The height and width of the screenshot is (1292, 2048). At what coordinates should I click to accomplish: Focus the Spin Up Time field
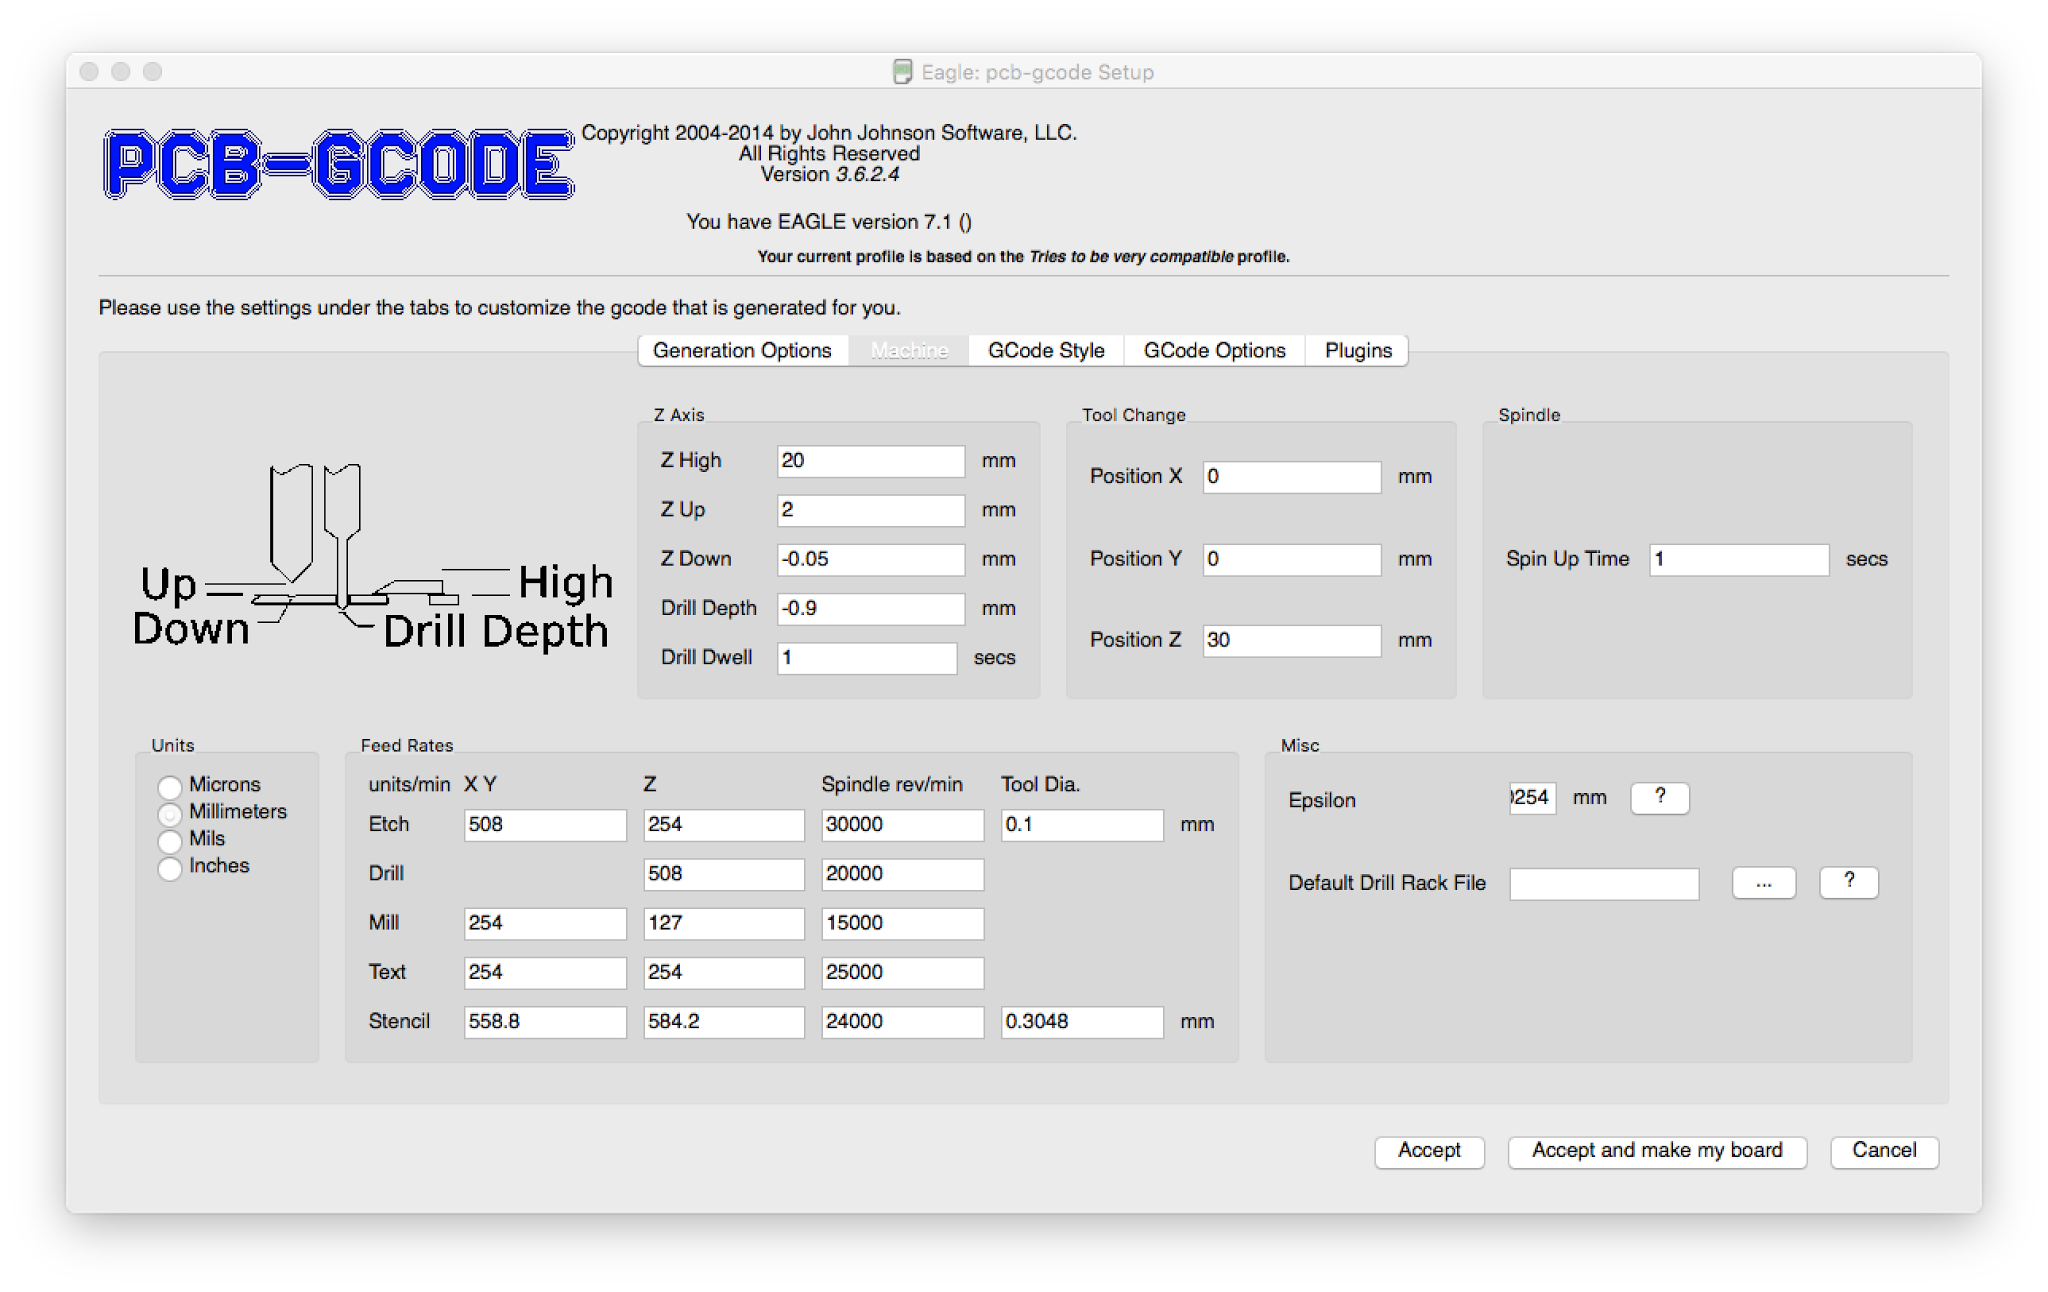coord(1738,559)
